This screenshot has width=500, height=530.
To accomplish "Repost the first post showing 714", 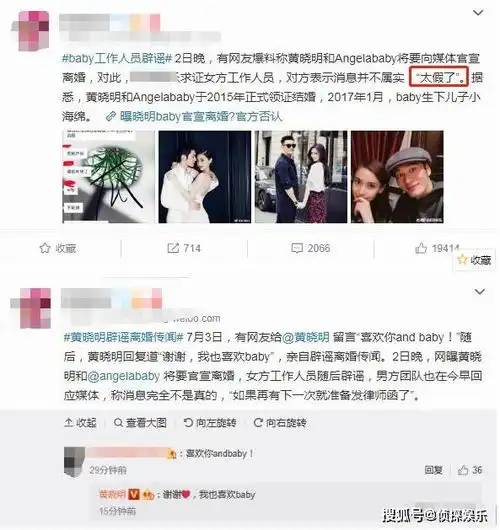I will 184,248.
